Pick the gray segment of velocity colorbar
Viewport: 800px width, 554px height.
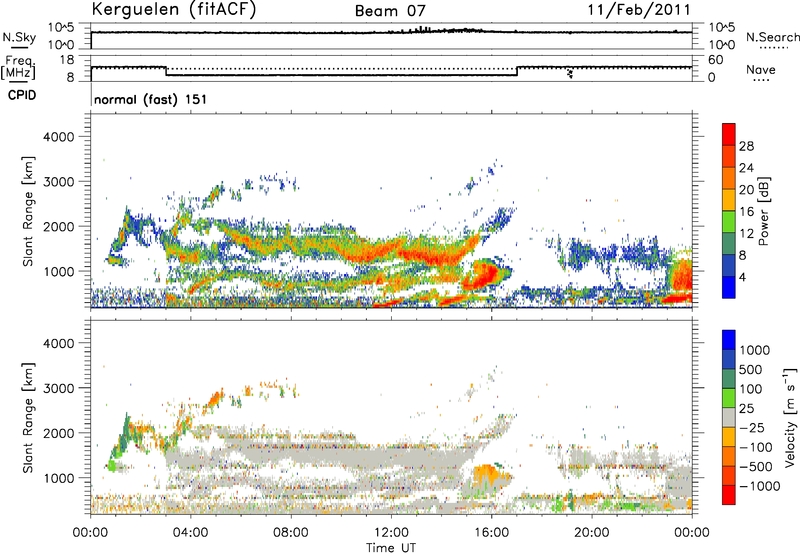point(729,417)
